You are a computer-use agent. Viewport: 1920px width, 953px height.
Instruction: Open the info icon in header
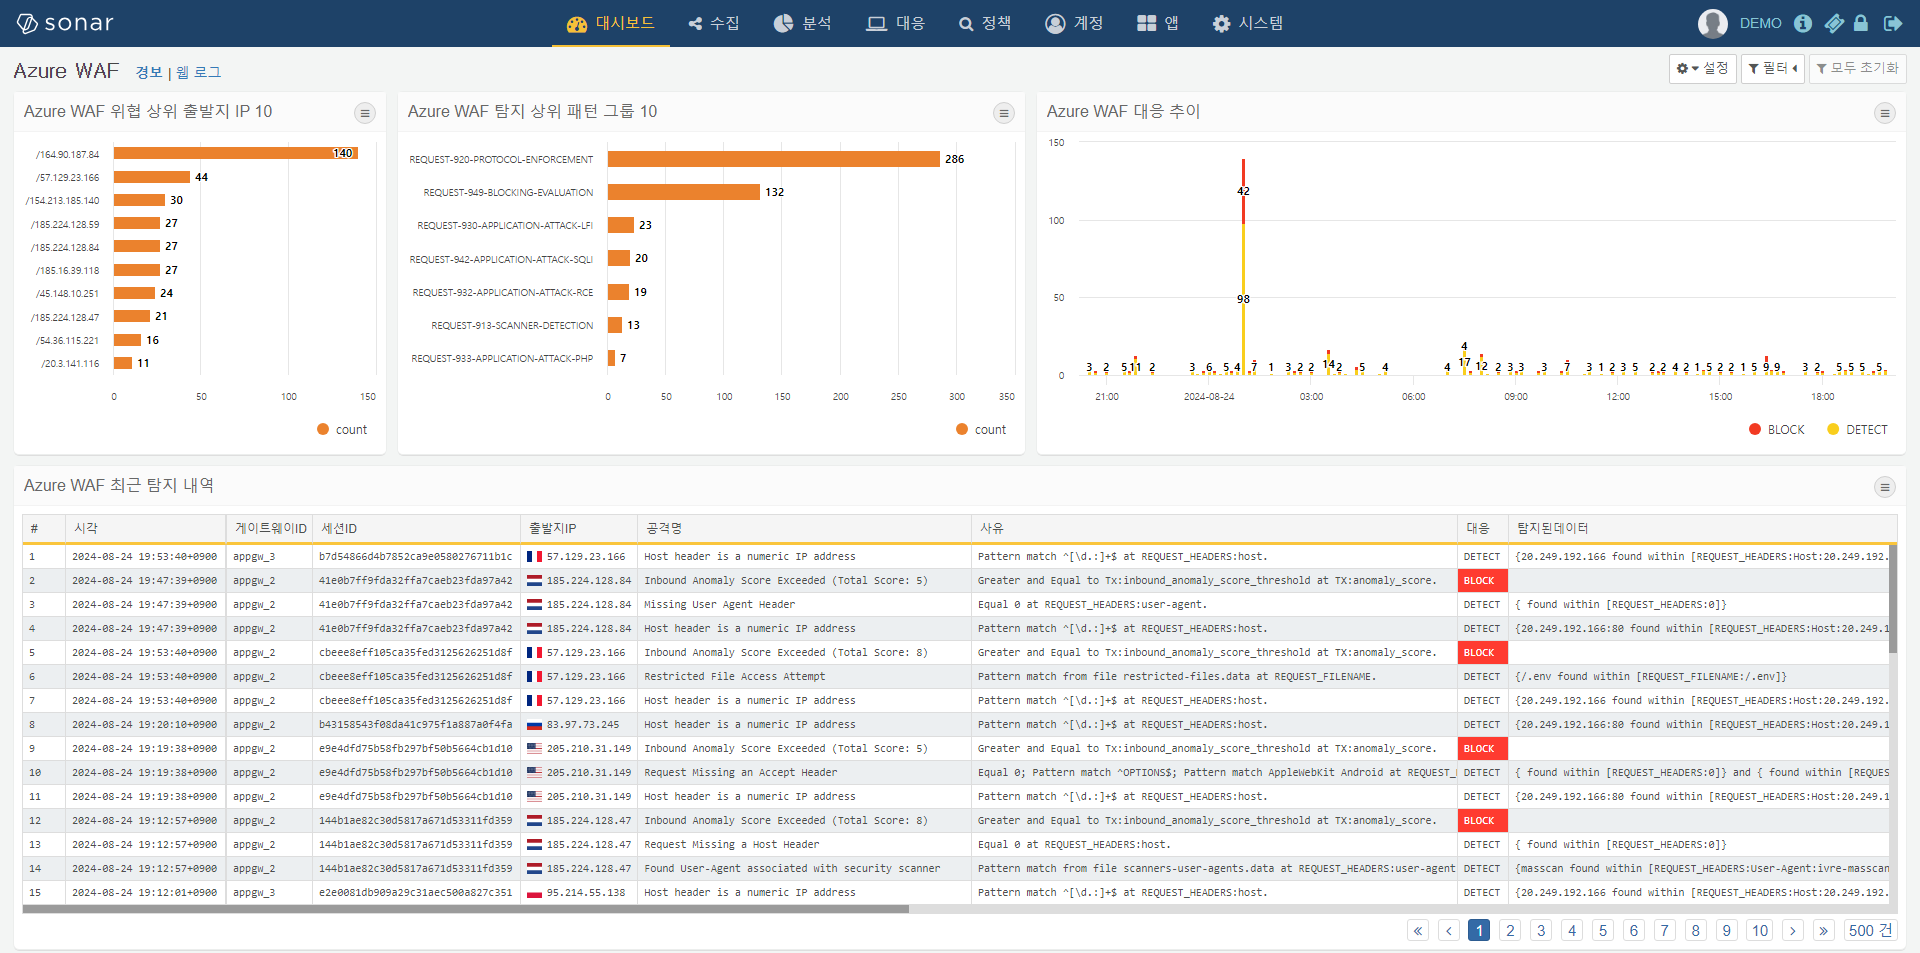1803,23
